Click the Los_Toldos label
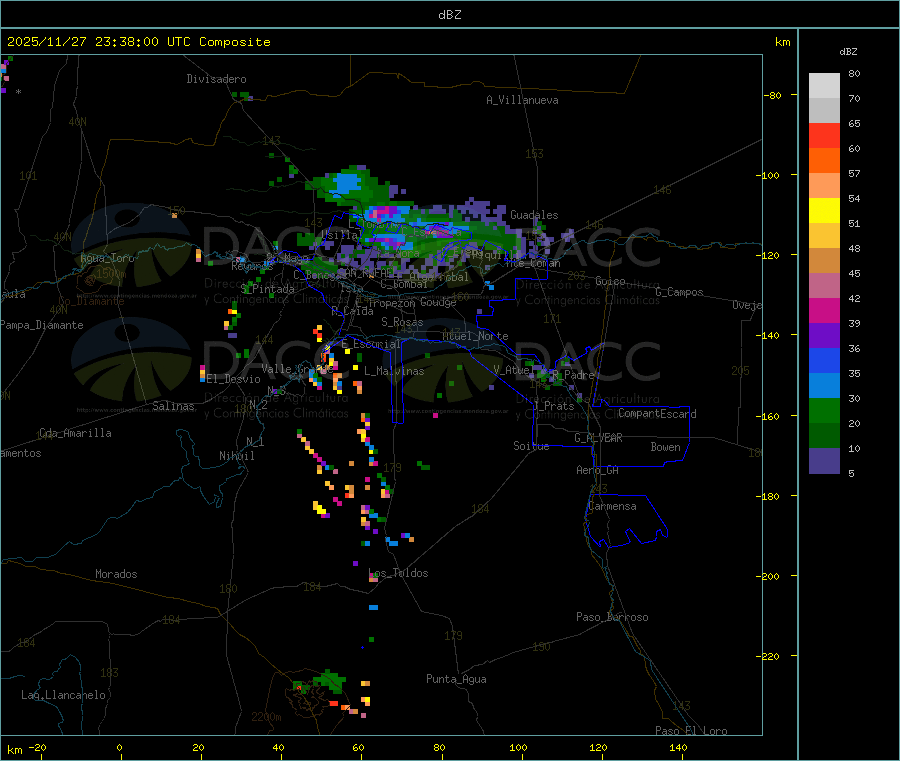 pos(398,573)
